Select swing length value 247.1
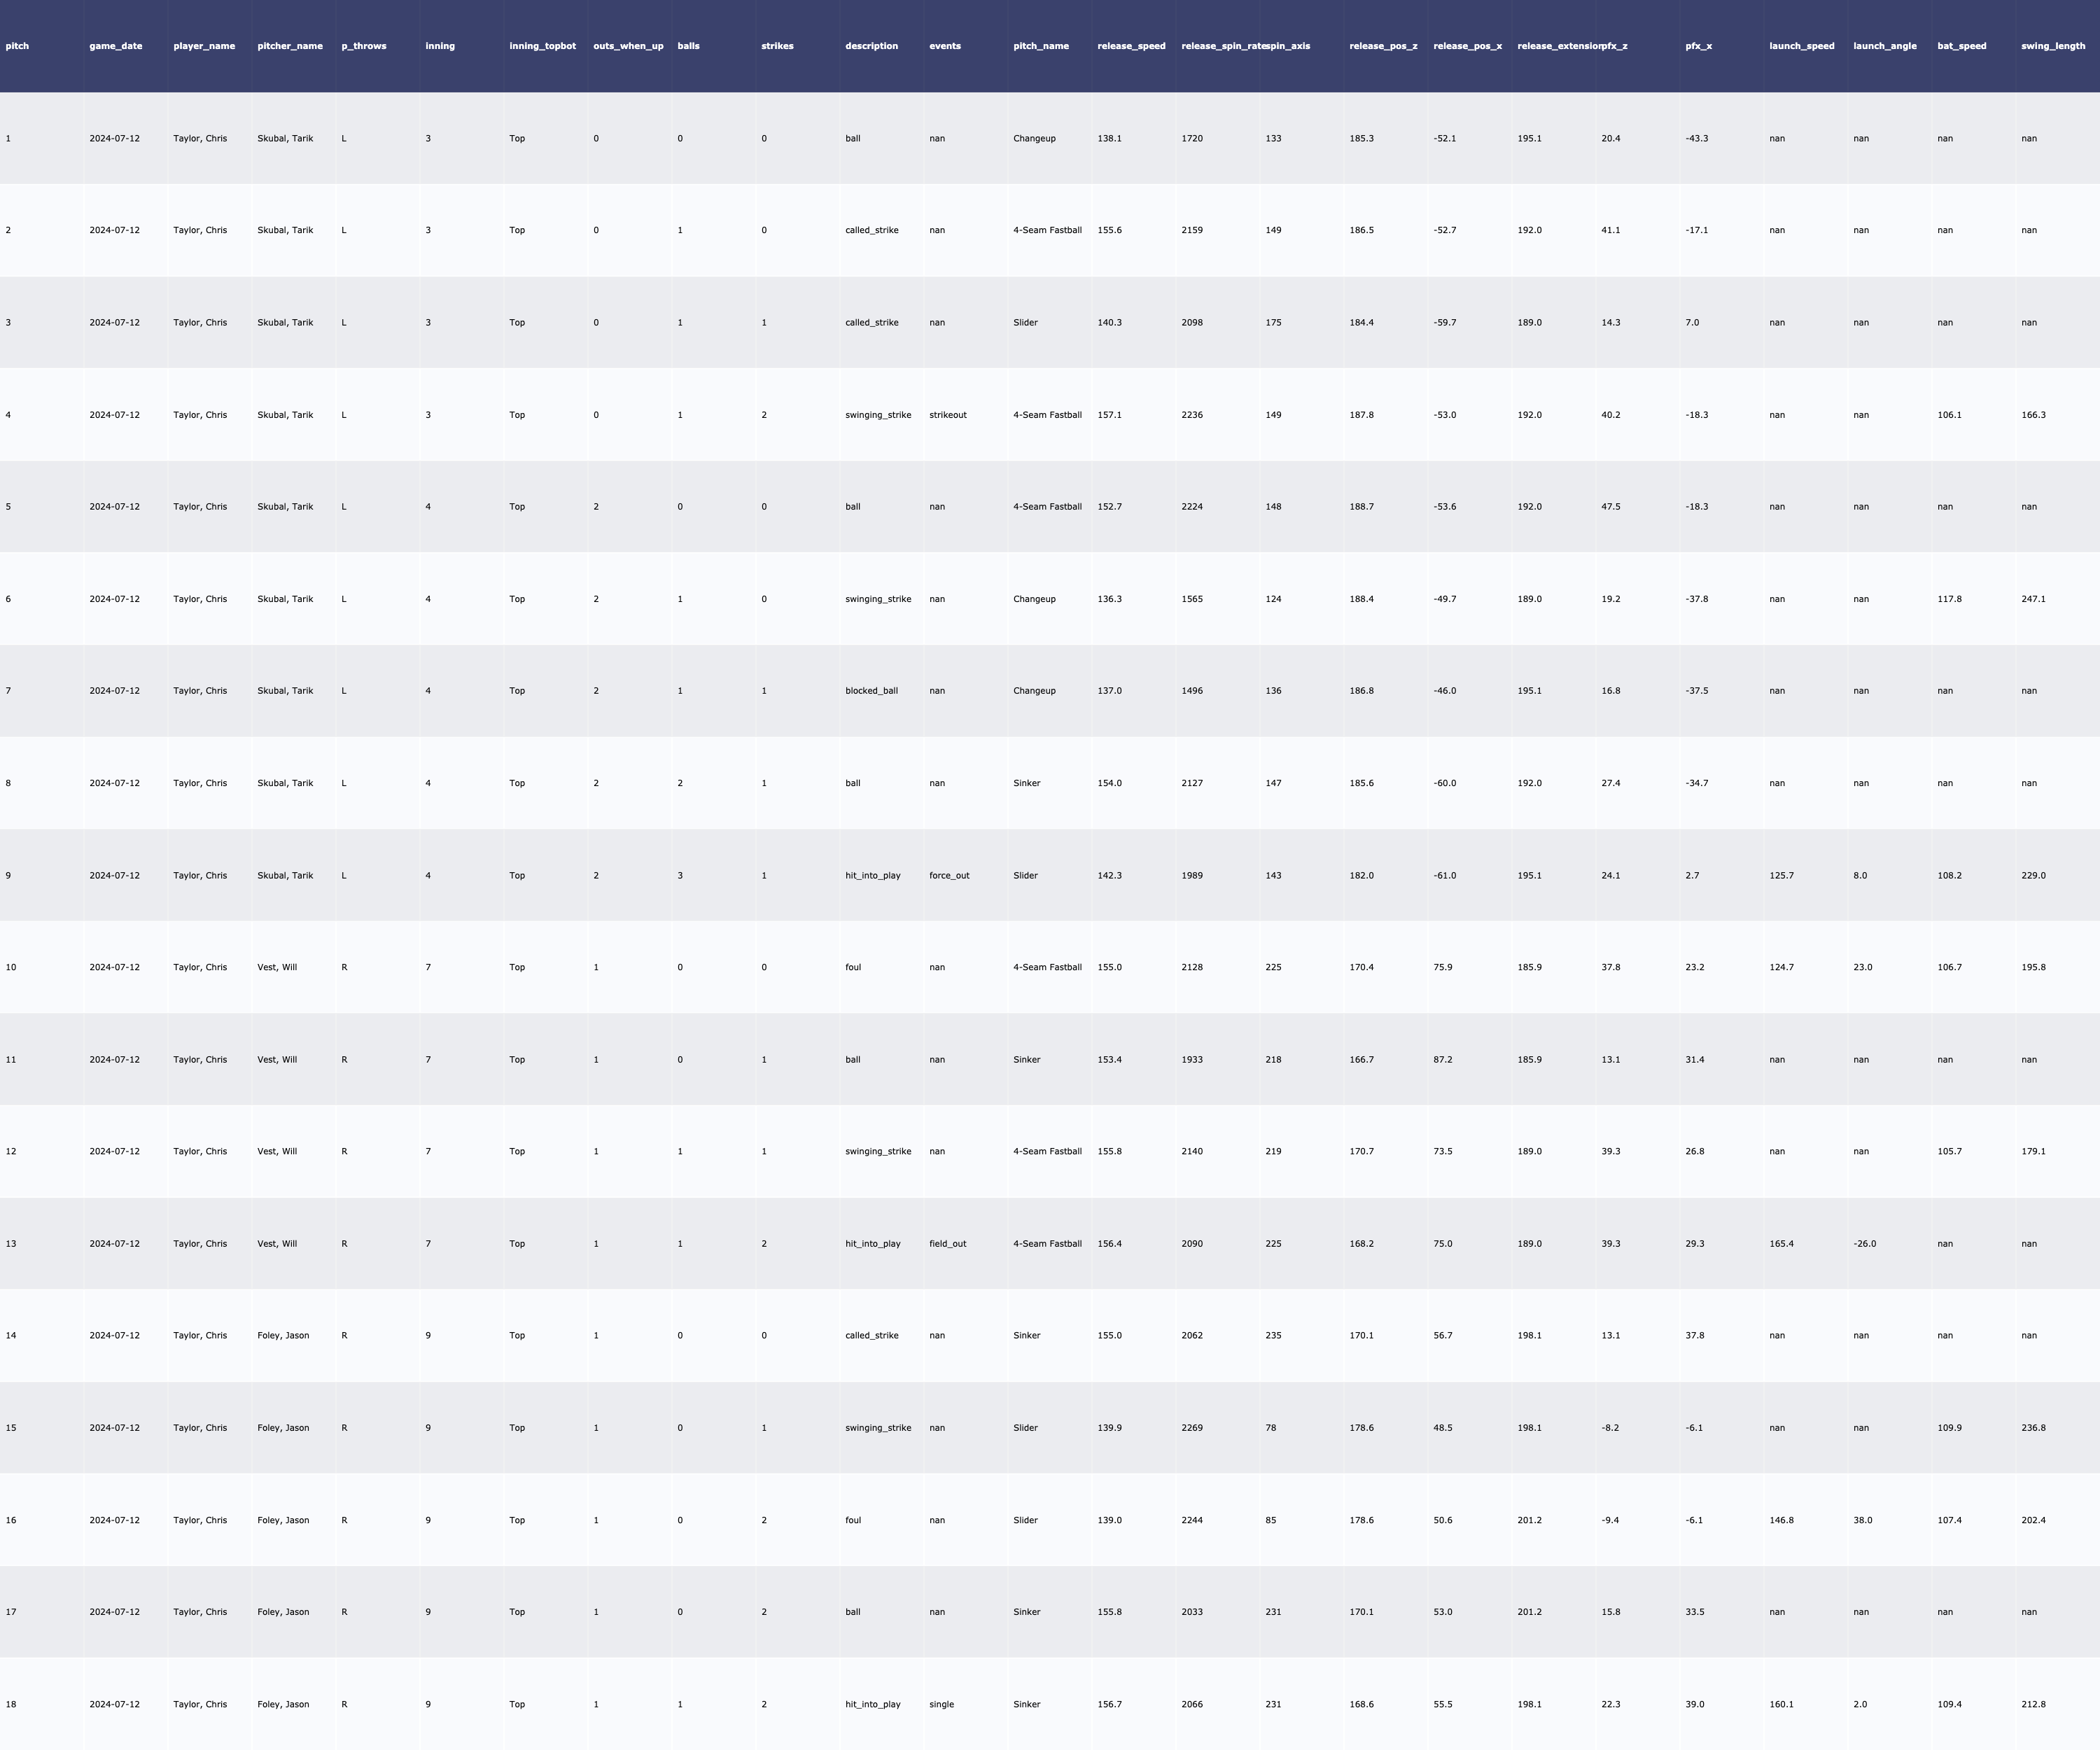This screenshot has height=1750, width=2100. click(2033, 599)
